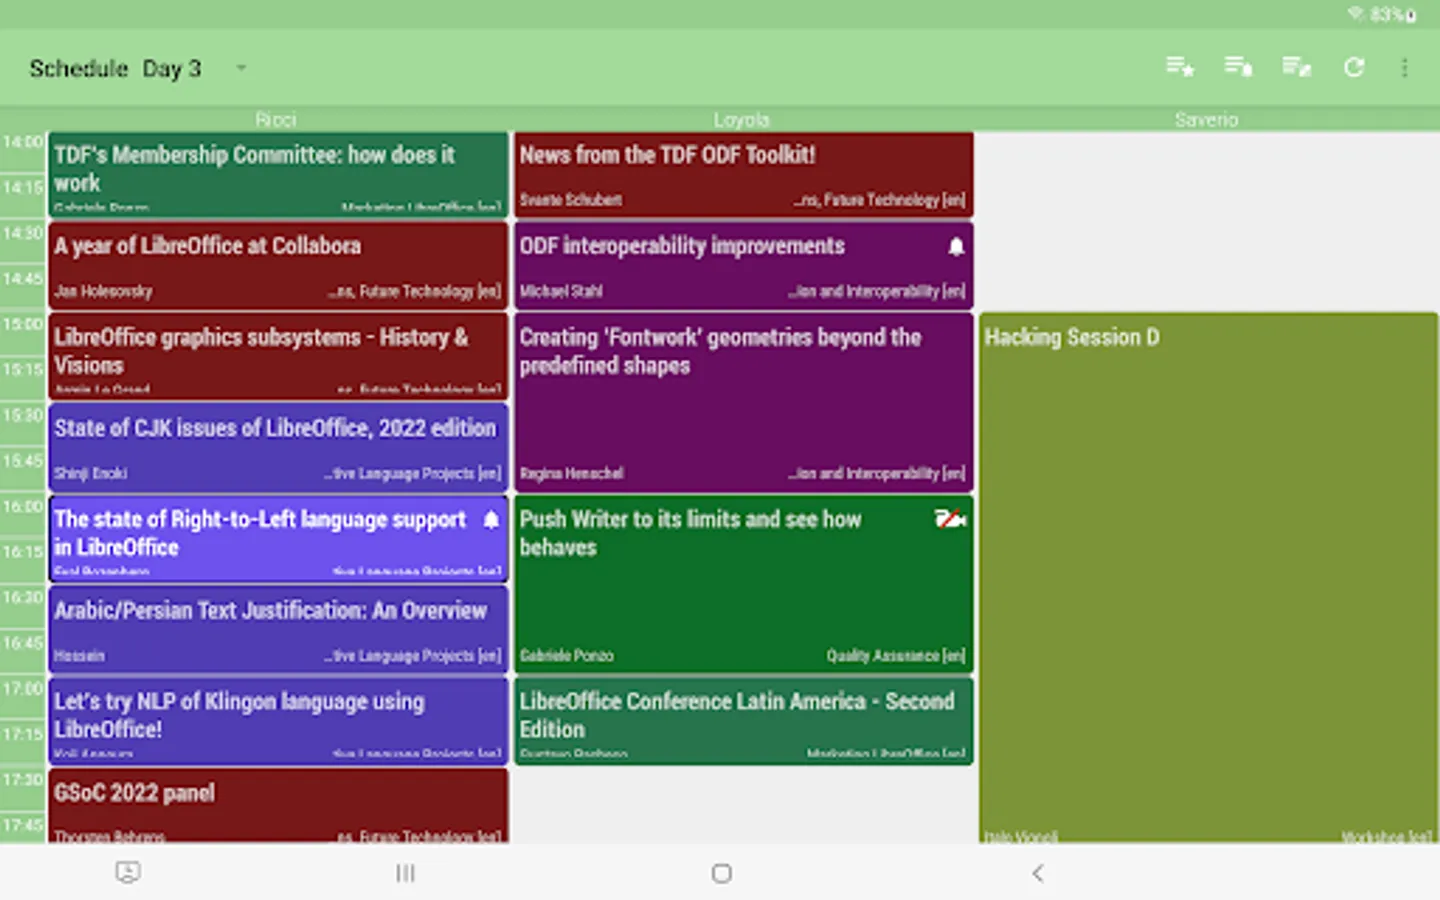This screenshot has height=900, width=1440.
Task: Open the Hacking Session D workshop block
Action: pyautogui.click(x=1208, y=578)
